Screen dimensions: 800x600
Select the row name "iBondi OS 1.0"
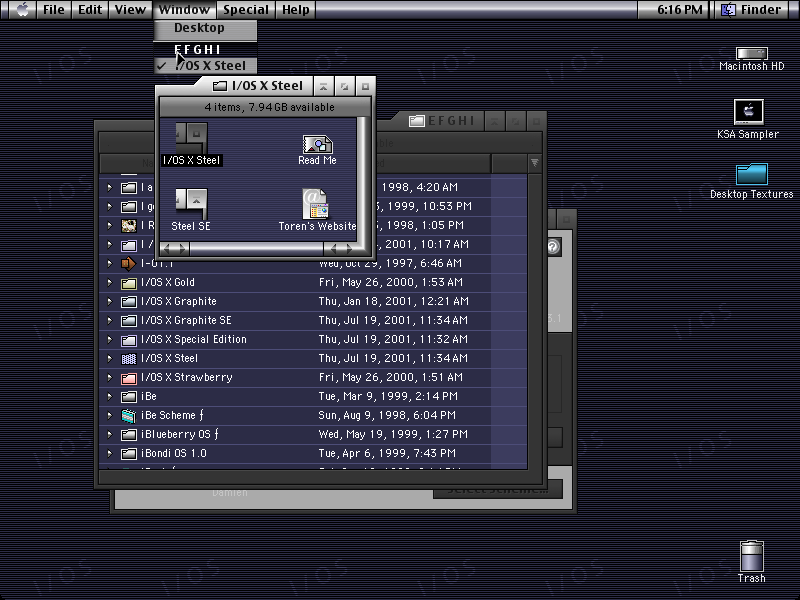click(174, 454)
